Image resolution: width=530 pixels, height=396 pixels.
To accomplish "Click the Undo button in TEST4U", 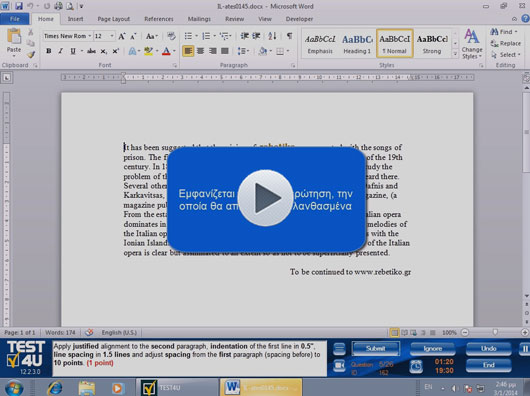I will click(488, 348).
